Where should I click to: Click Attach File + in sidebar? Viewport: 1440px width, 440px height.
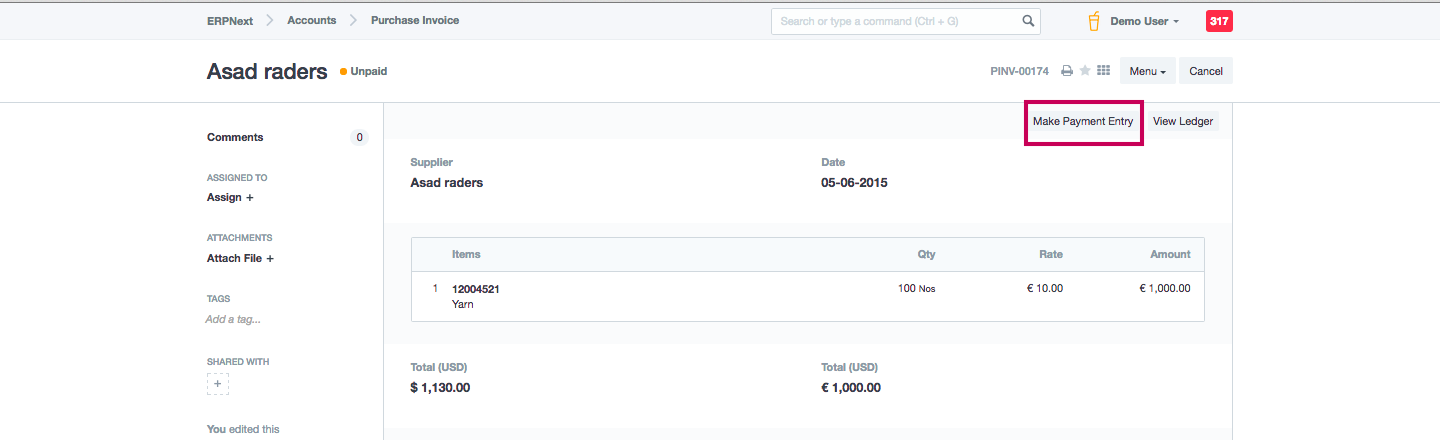(240, 258)
